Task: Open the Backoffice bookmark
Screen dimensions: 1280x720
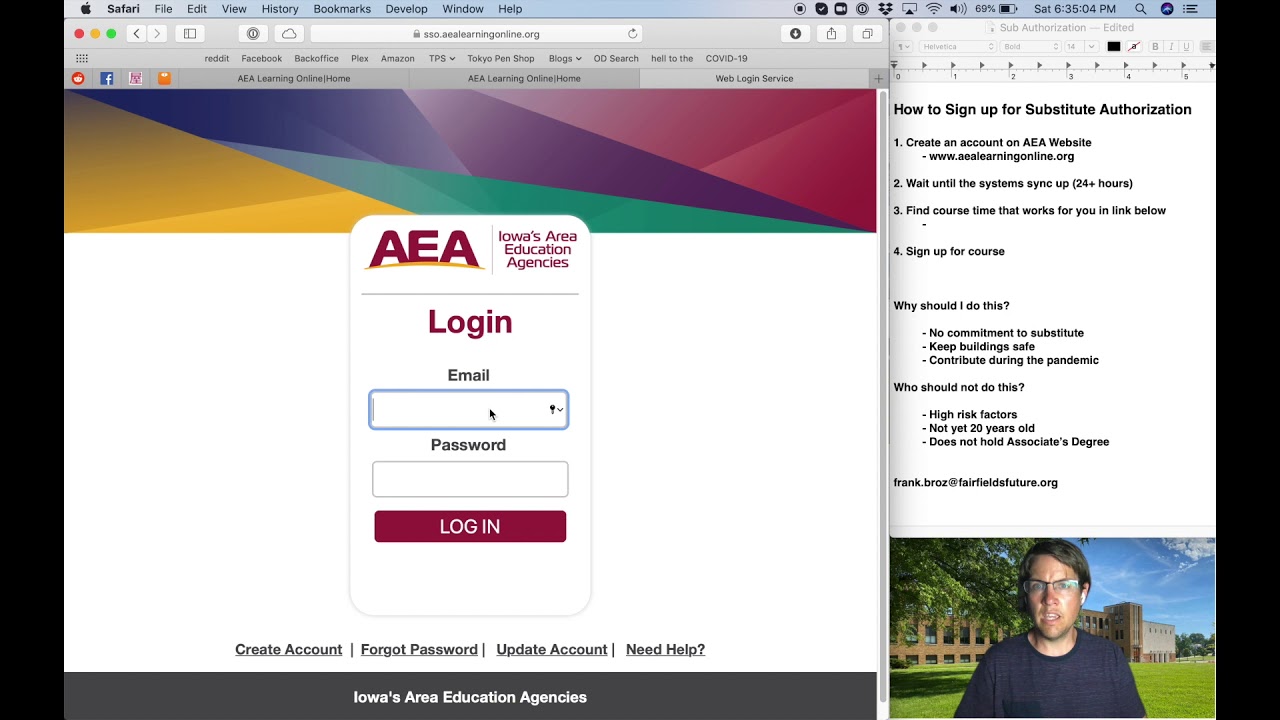Action: point(316,58)
